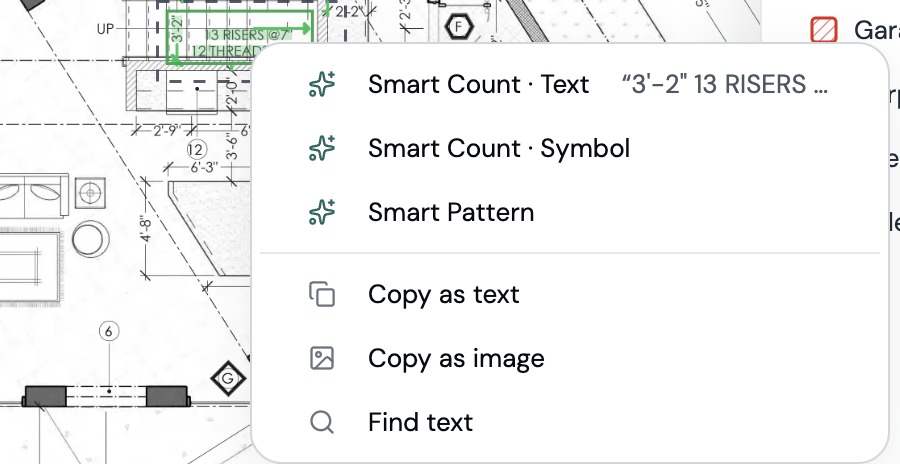Click the quoted 3'-2" 13 RISERS preview text
The image size is (900, 464).
[x=725, y=84]
